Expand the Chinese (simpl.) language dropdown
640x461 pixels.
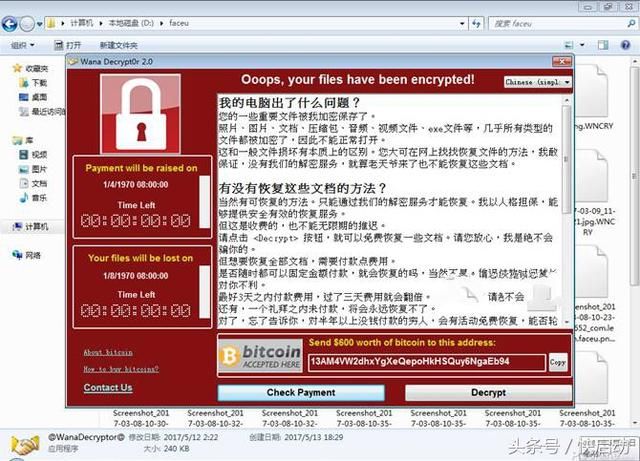538,82
